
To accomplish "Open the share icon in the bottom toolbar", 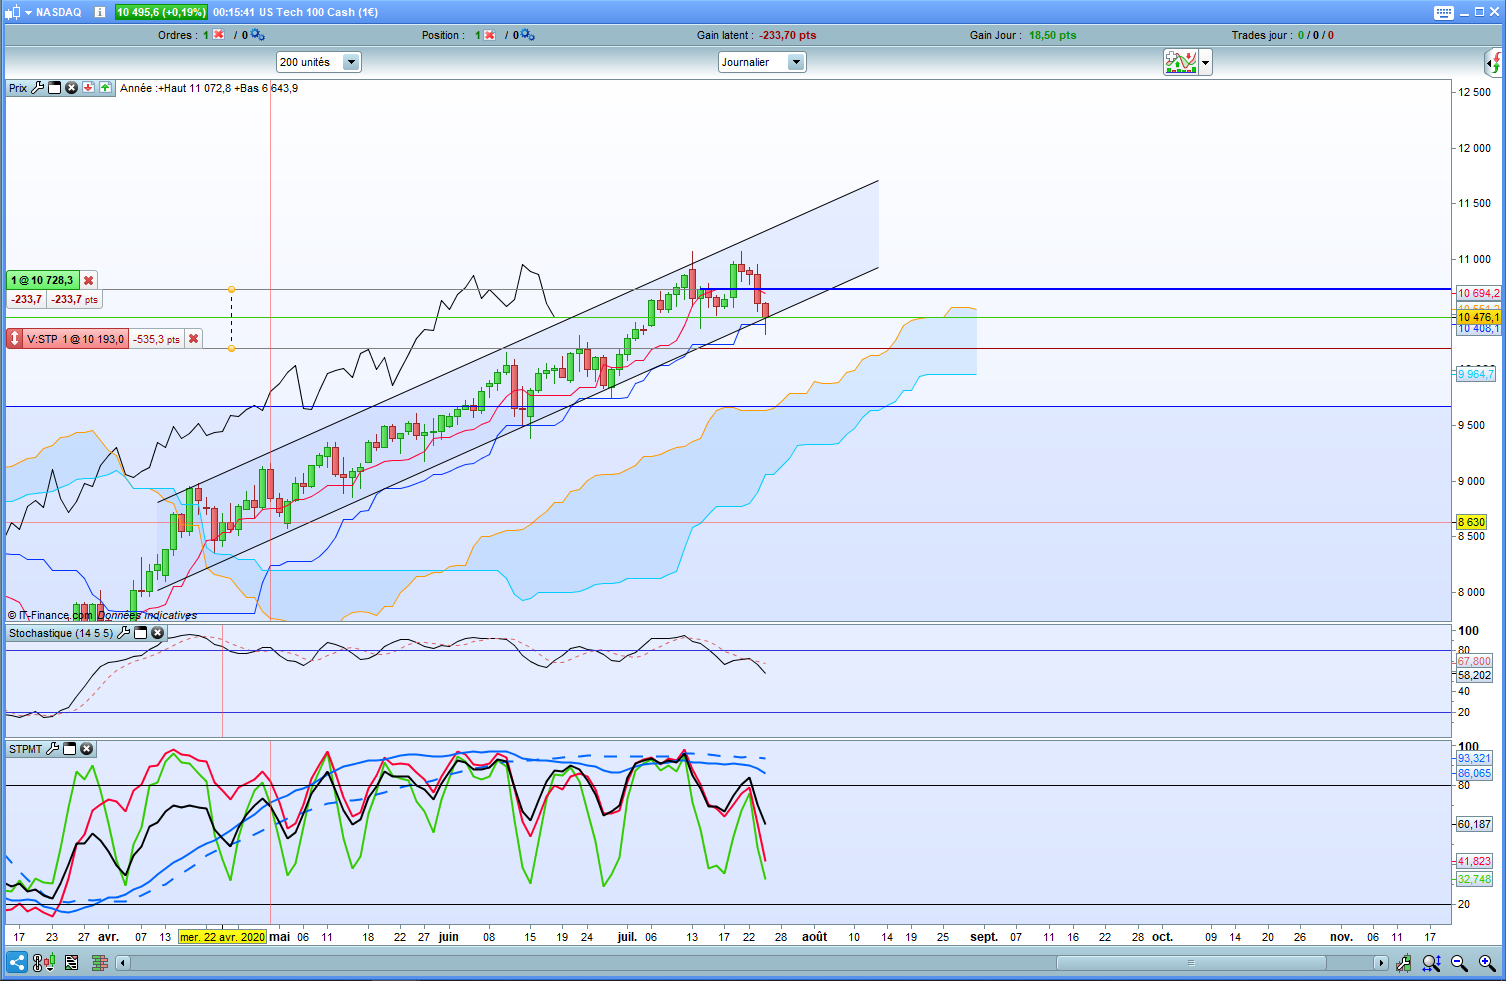I will [17, 963].
